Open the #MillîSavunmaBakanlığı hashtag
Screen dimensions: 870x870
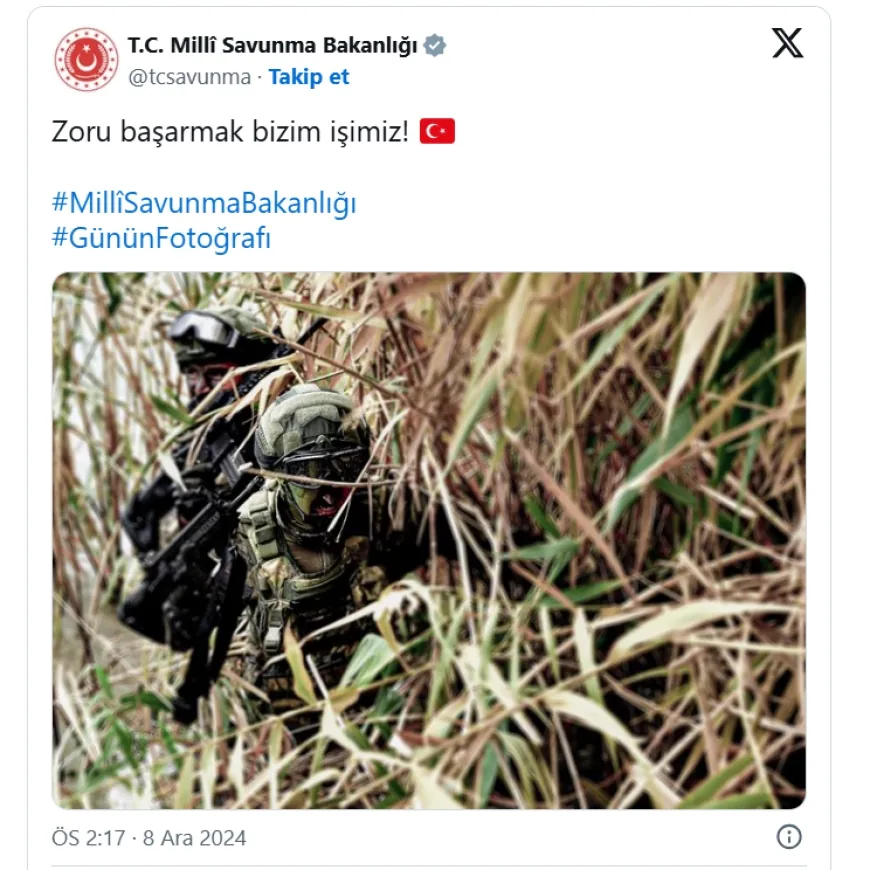point(204,203)
